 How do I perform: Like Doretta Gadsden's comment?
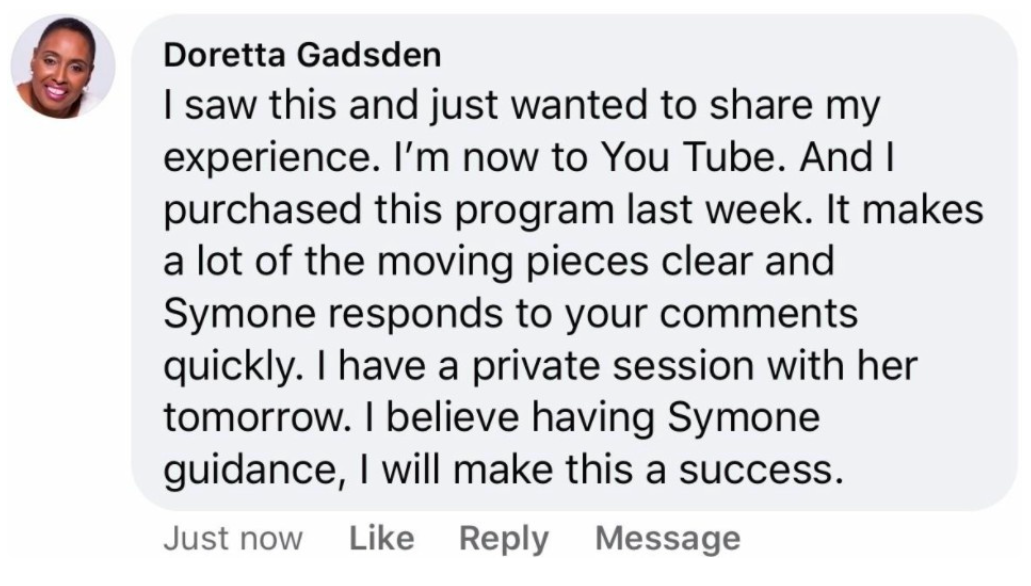pos(381,539)
